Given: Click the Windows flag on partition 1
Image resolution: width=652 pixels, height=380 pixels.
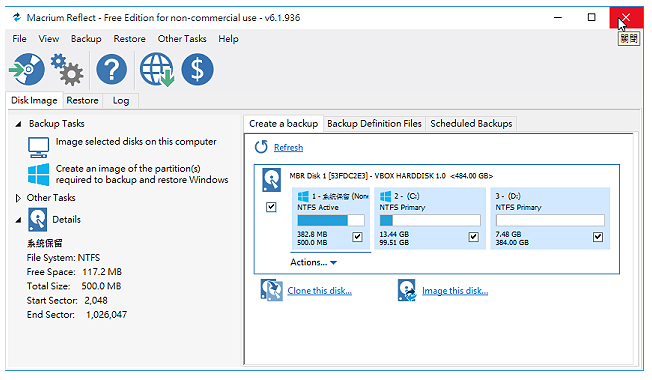Looking at the screenshot, I should point(303,196).
